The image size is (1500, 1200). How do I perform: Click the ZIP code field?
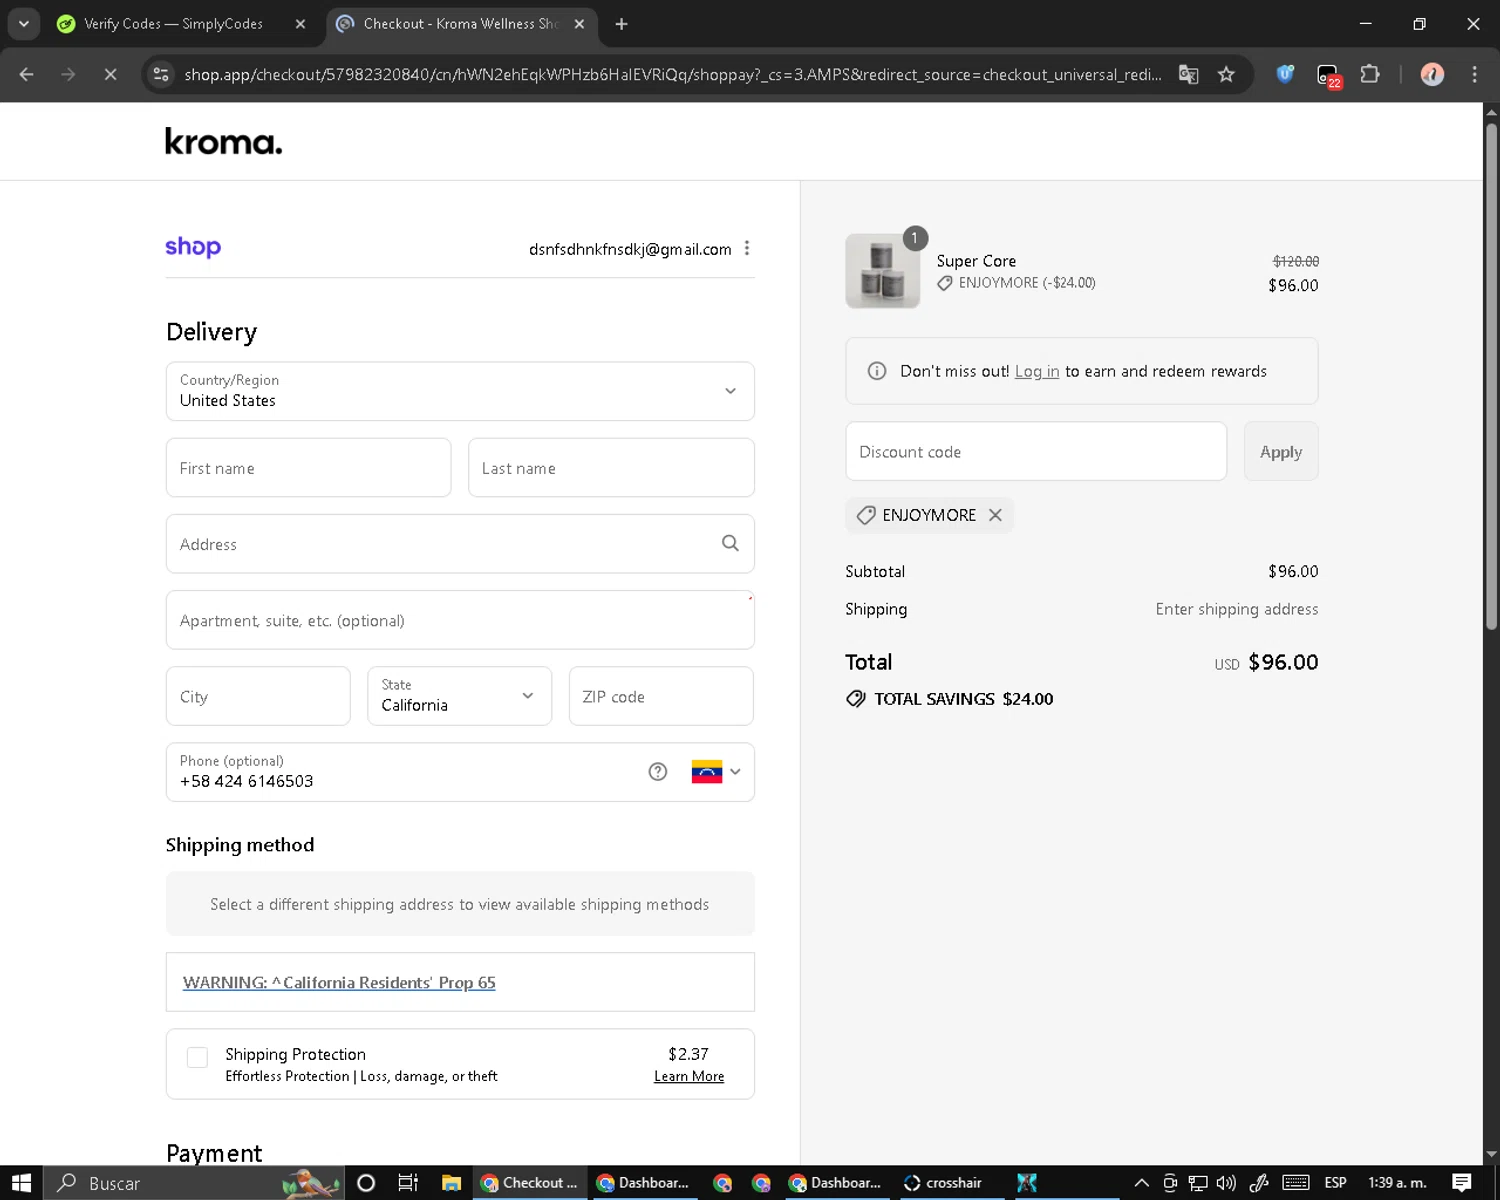[x=661, y=696]
